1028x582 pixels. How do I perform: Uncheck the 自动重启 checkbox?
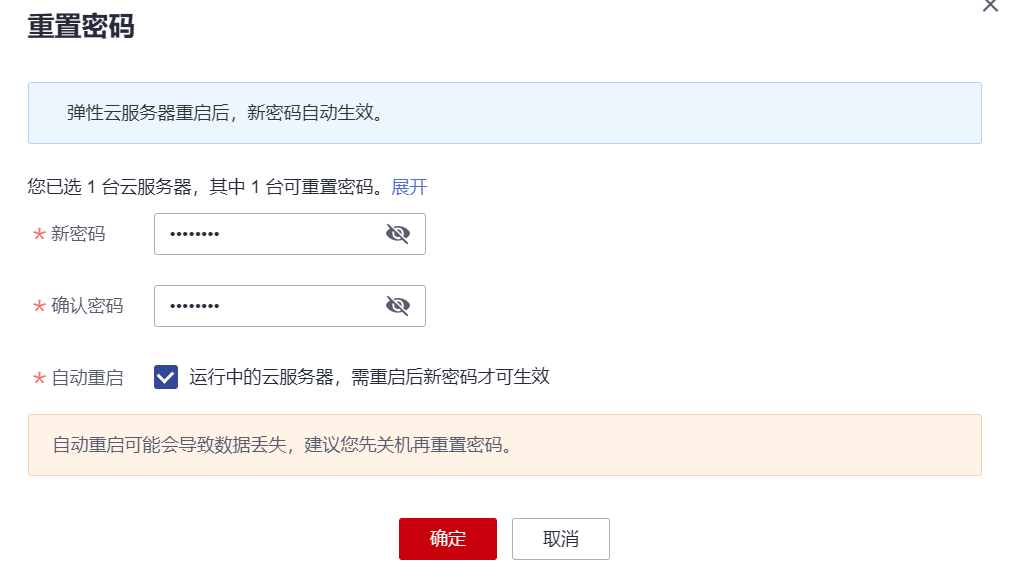click(x=166, y=377)
